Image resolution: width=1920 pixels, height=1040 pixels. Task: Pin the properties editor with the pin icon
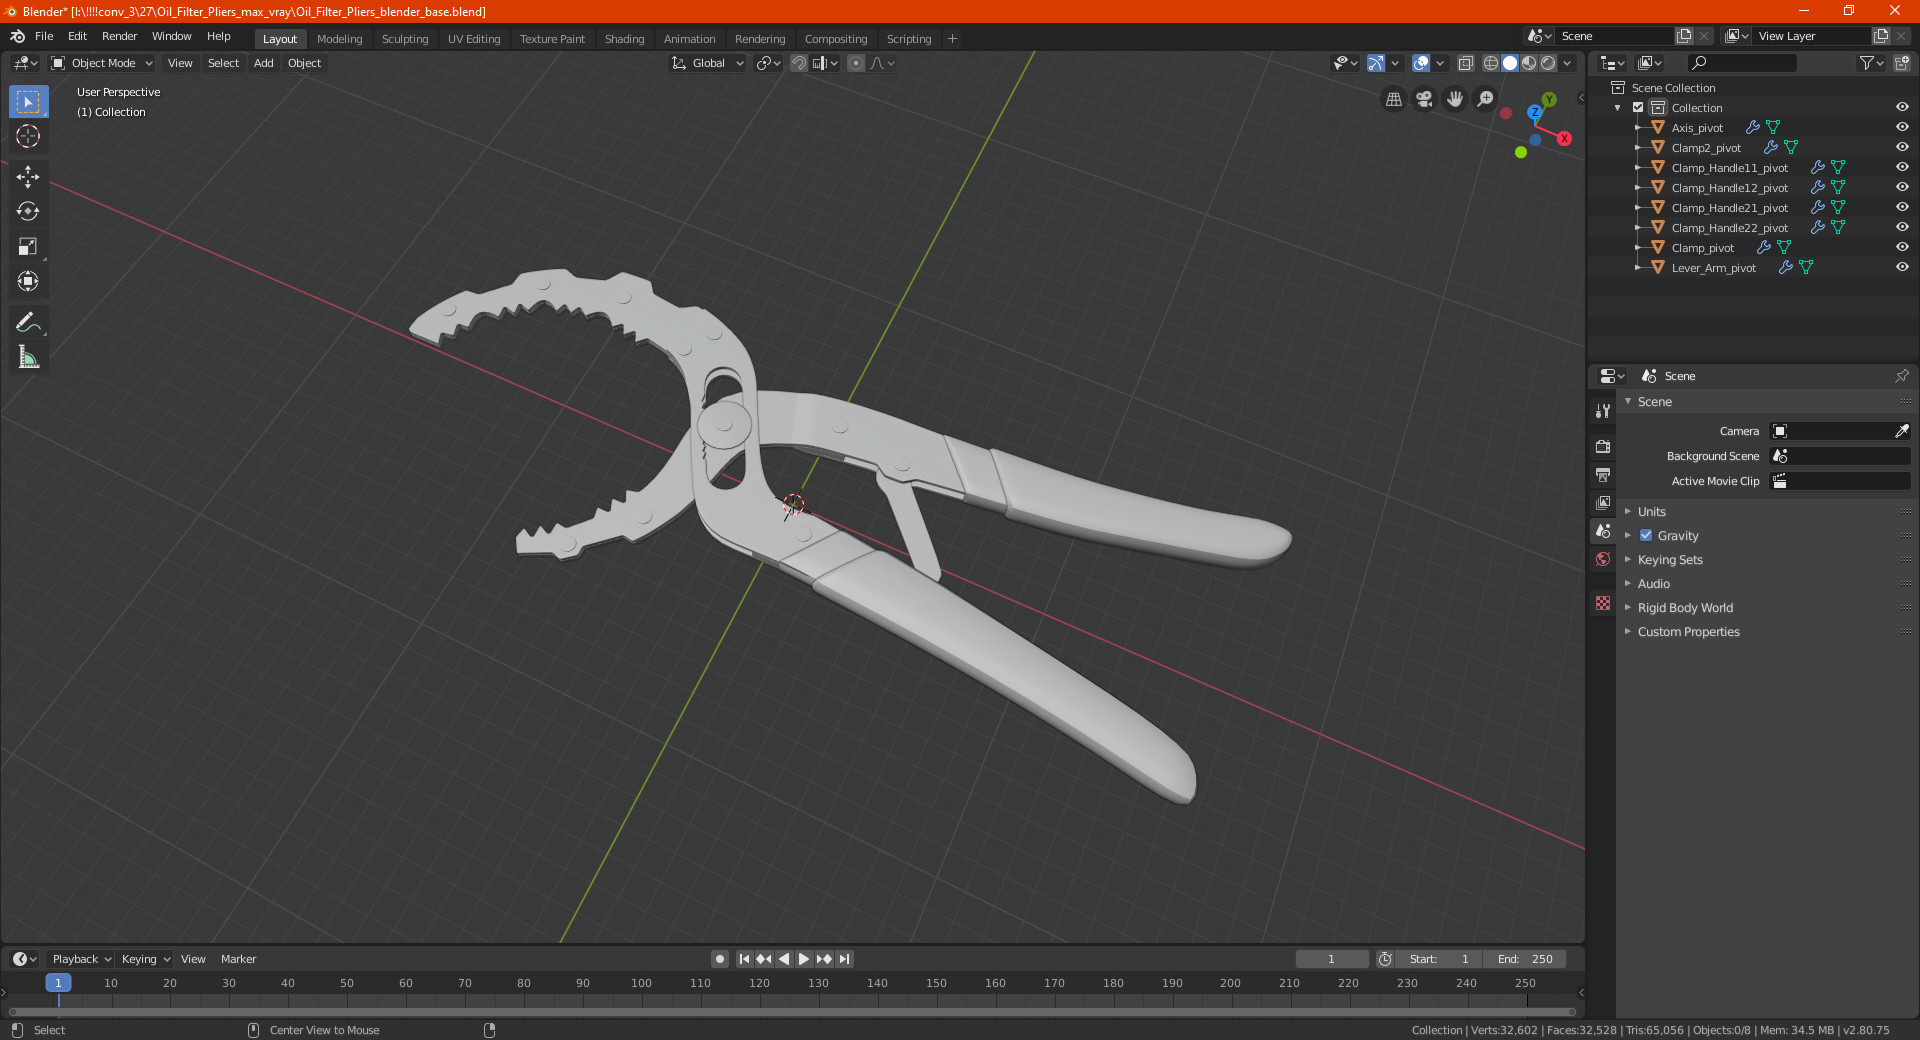pos(1901,376)
